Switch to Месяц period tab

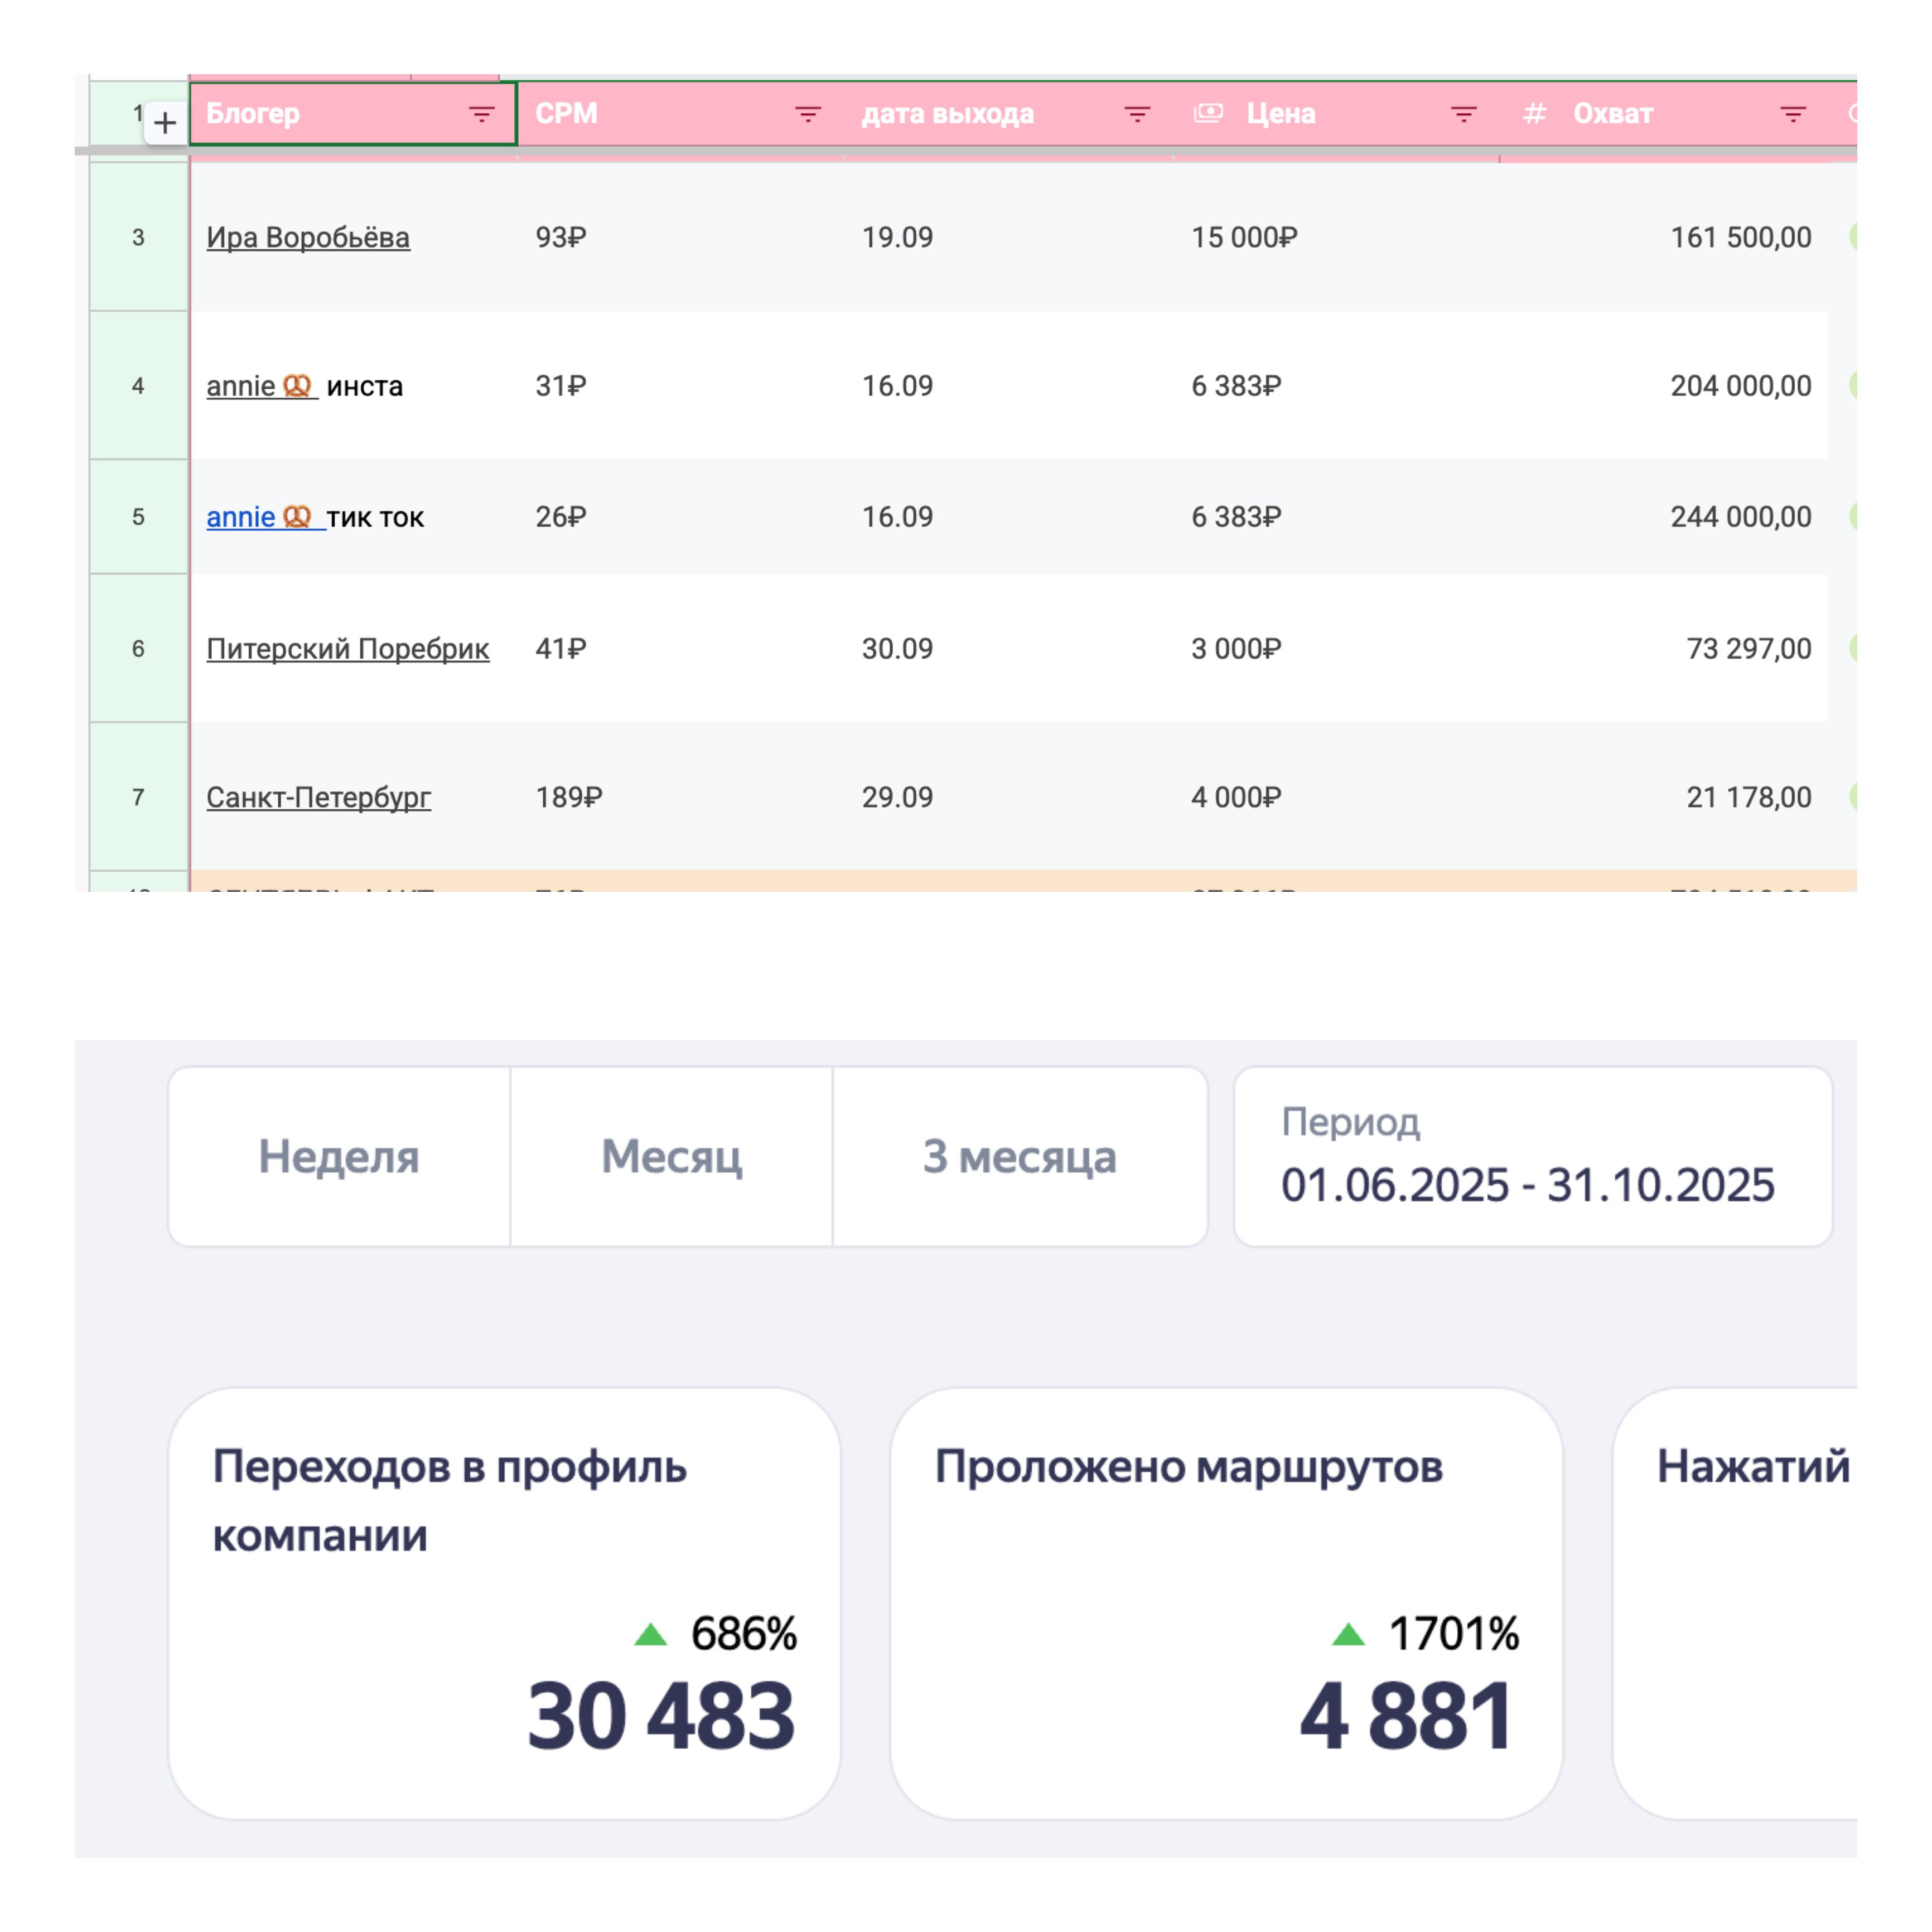[671, 1156]
